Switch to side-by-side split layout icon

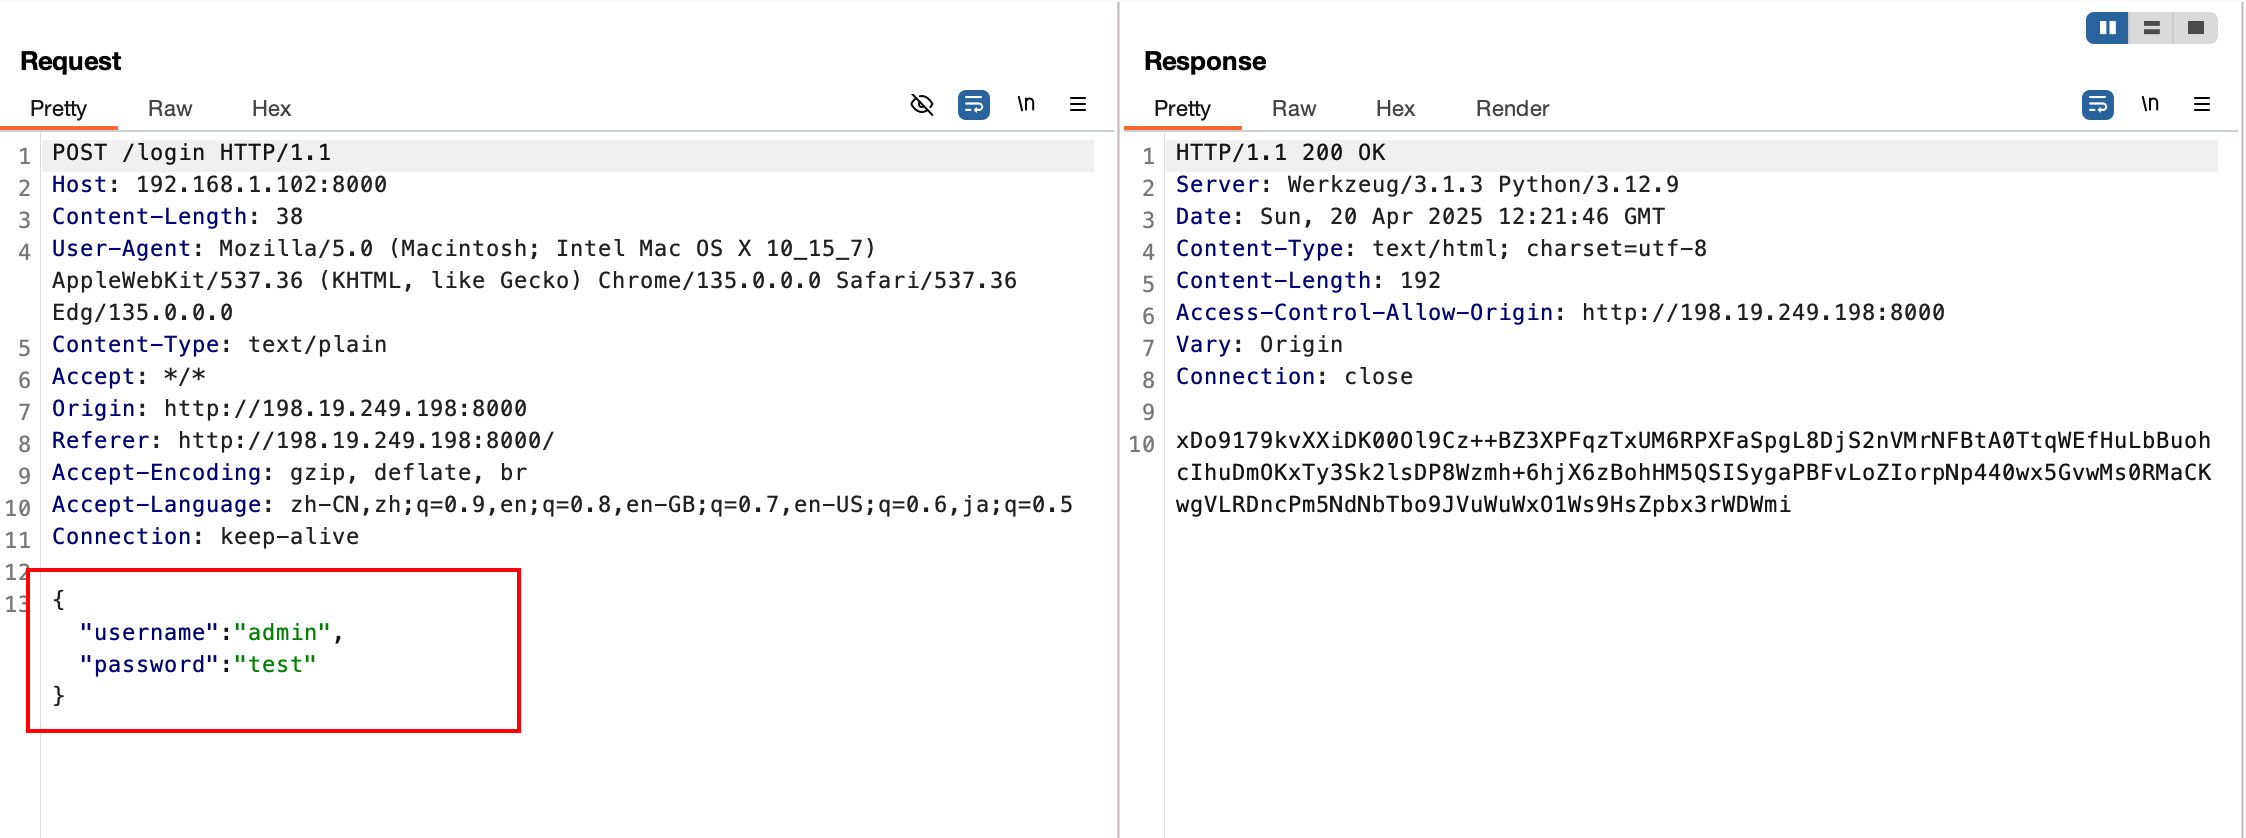[x=2108, y=28]
